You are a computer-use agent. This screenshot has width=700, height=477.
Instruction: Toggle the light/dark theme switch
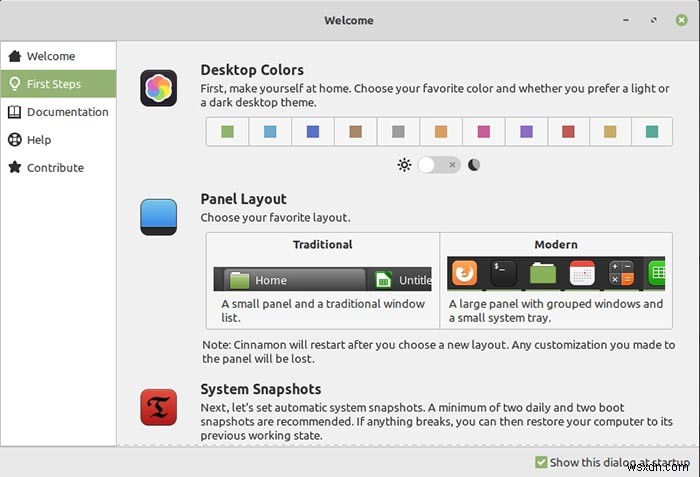439,165
